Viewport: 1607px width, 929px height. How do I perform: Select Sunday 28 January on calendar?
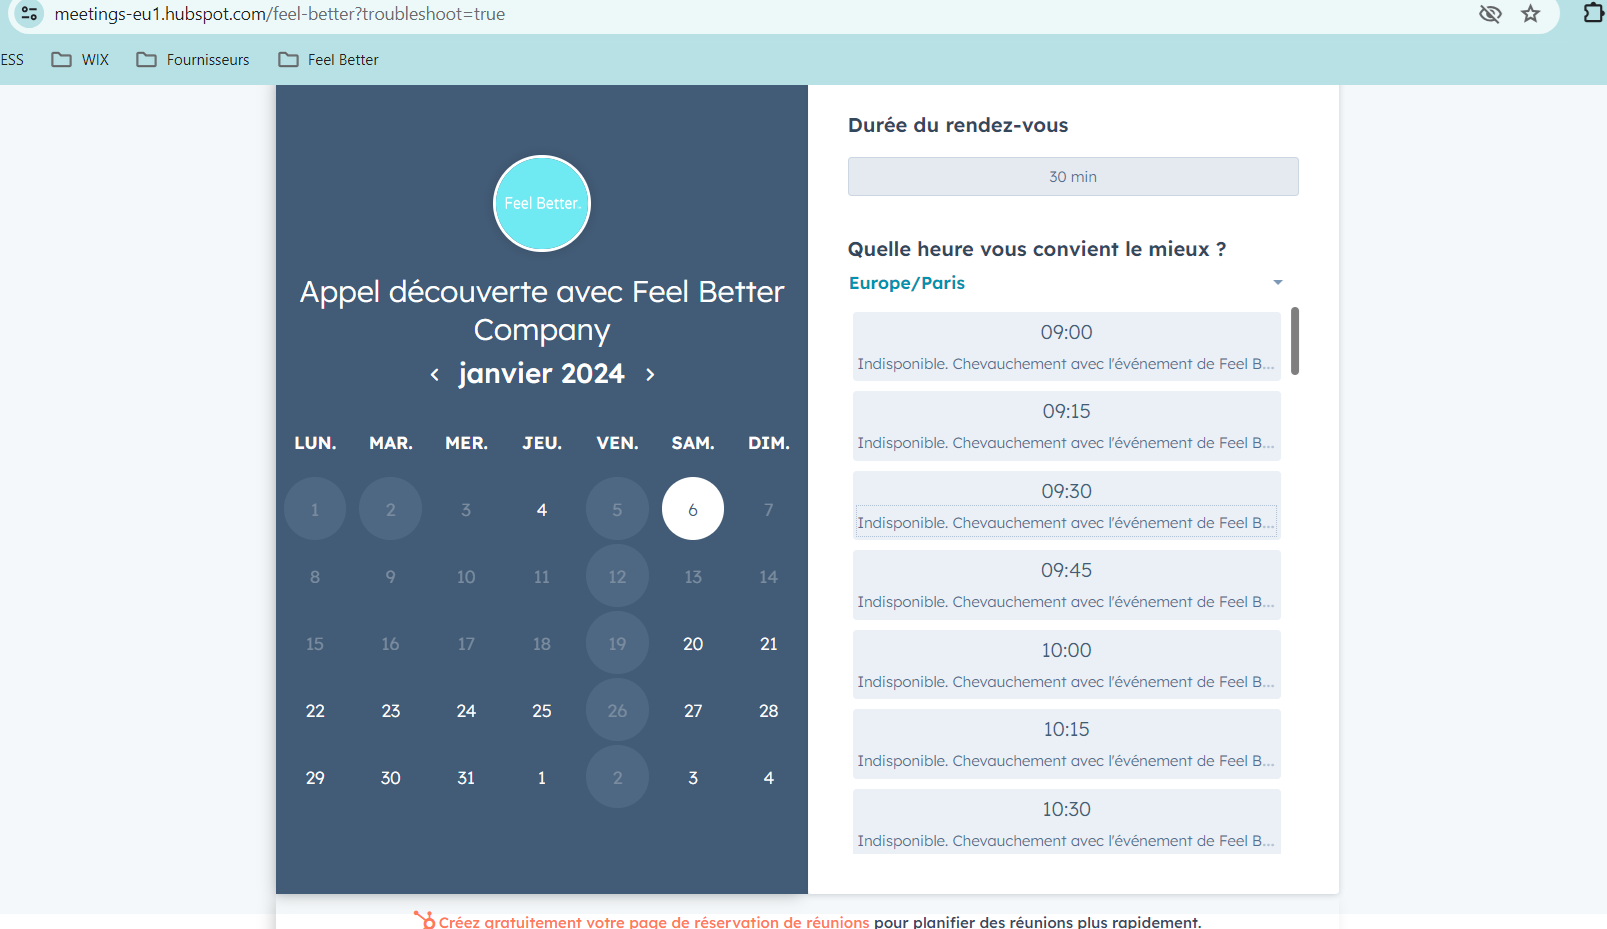769,710
